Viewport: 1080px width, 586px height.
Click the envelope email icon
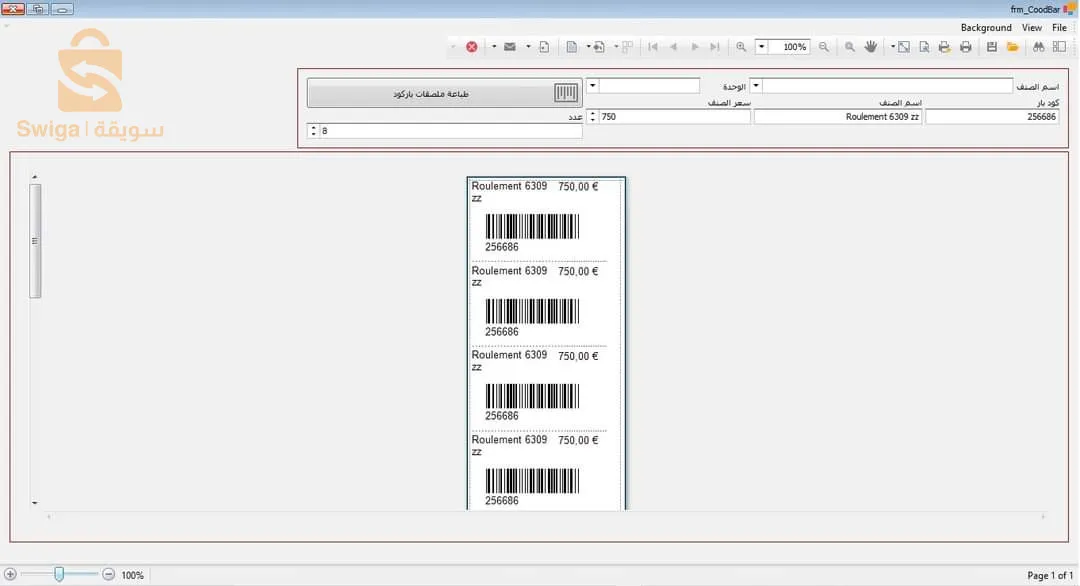[x=510, y=47]
